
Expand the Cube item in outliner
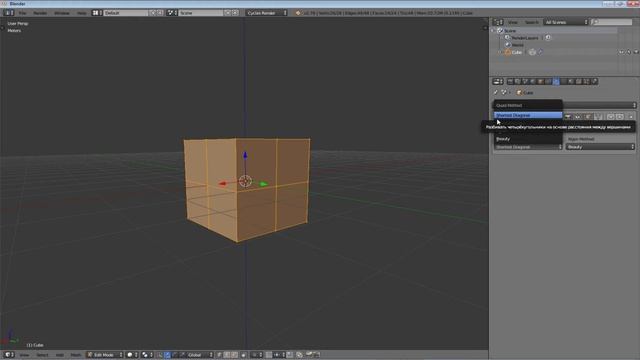tap(500, 52)
